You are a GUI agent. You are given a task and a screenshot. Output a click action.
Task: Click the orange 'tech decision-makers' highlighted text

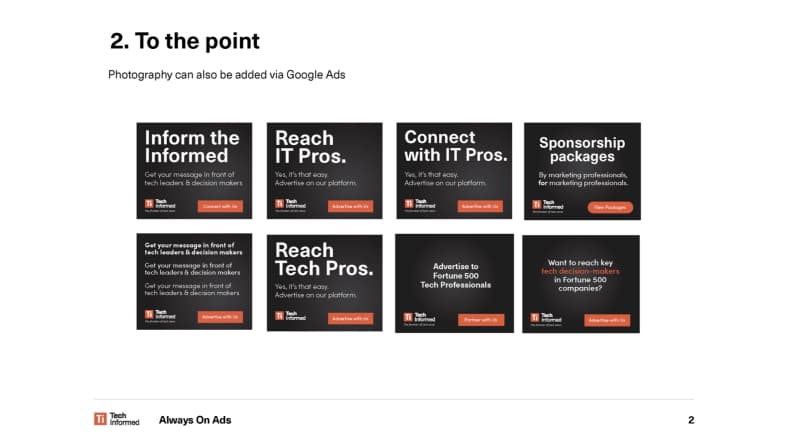580,271
